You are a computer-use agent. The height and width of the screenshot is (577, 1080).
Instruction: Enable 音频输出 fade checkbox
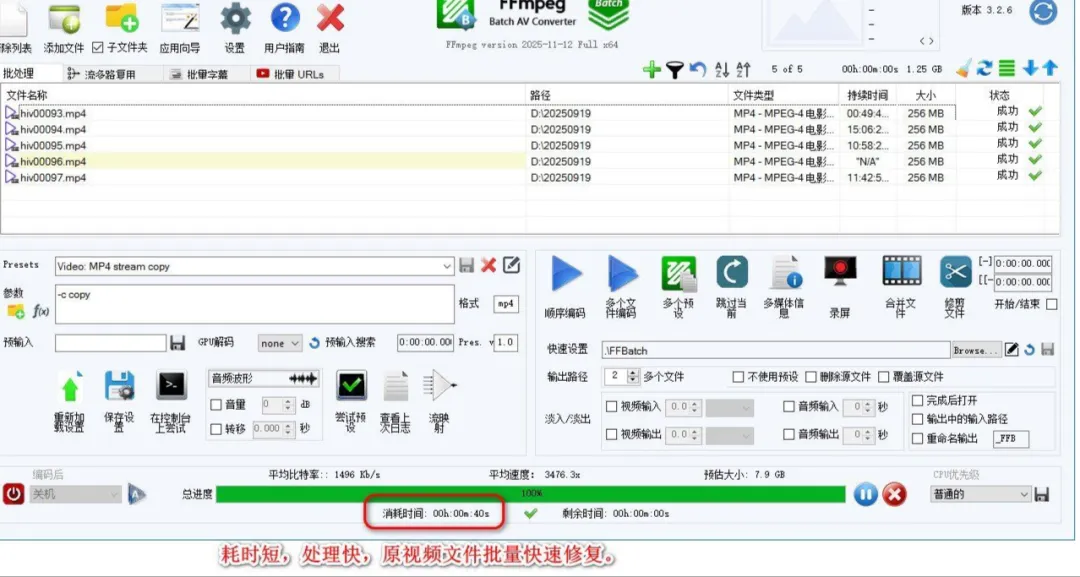[789, 434]
